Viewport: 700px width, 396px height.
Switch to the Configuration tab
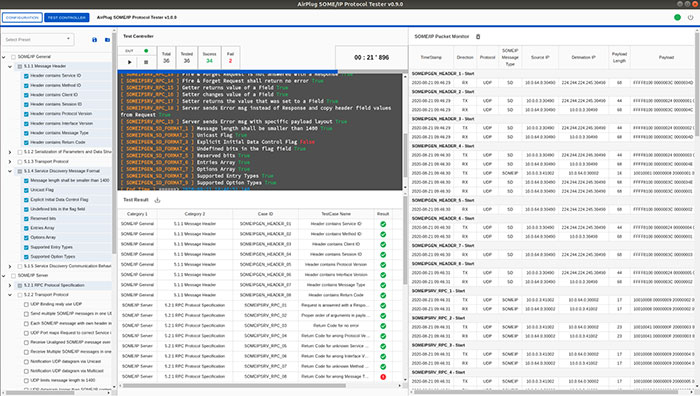pyautogui.click(x=22, y=17)
